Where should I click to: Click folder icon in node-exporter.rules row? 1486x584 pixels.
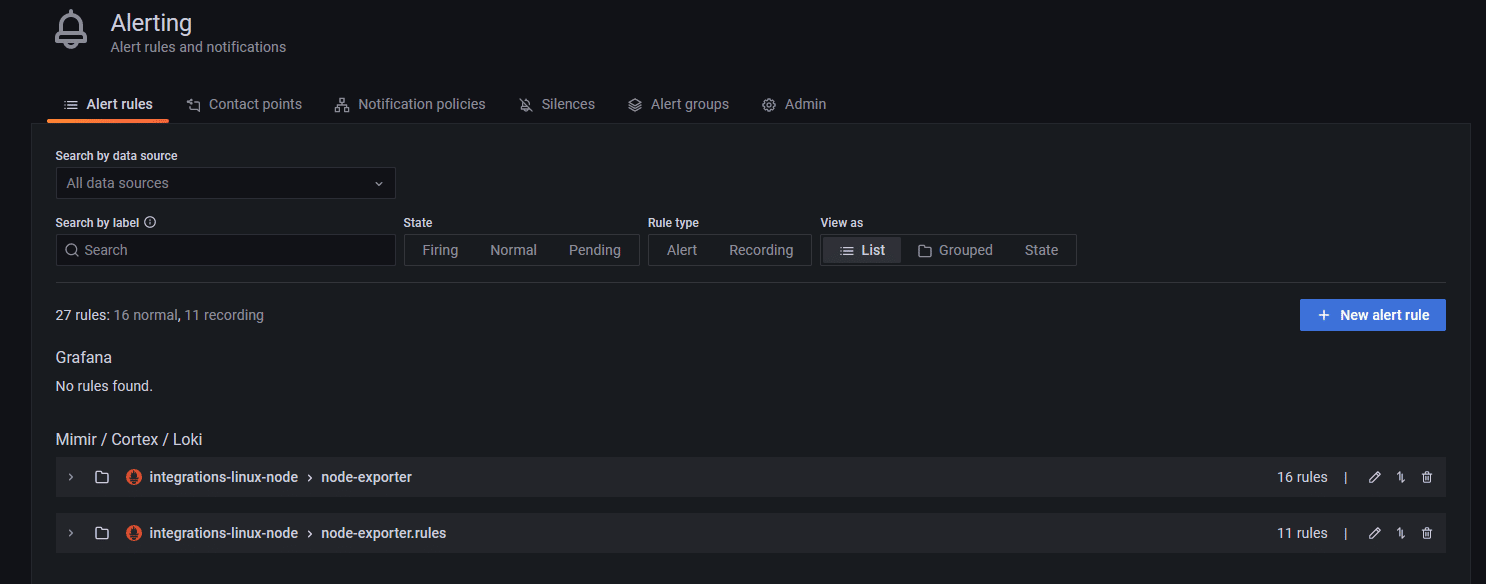[x=102, y=533]
